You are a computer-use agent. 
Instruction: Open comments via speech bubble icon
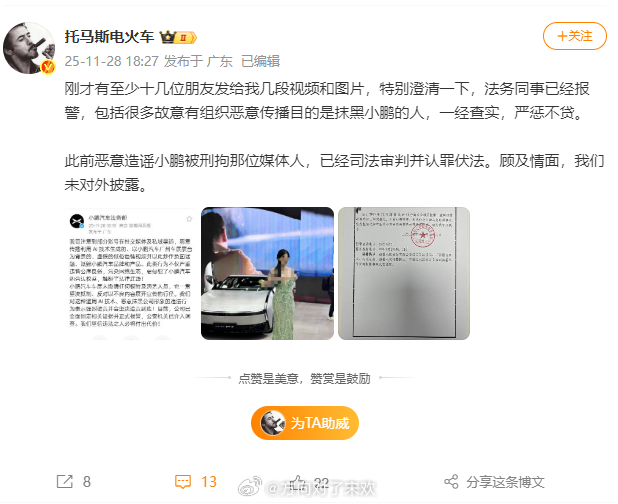[x=183, y=482]
